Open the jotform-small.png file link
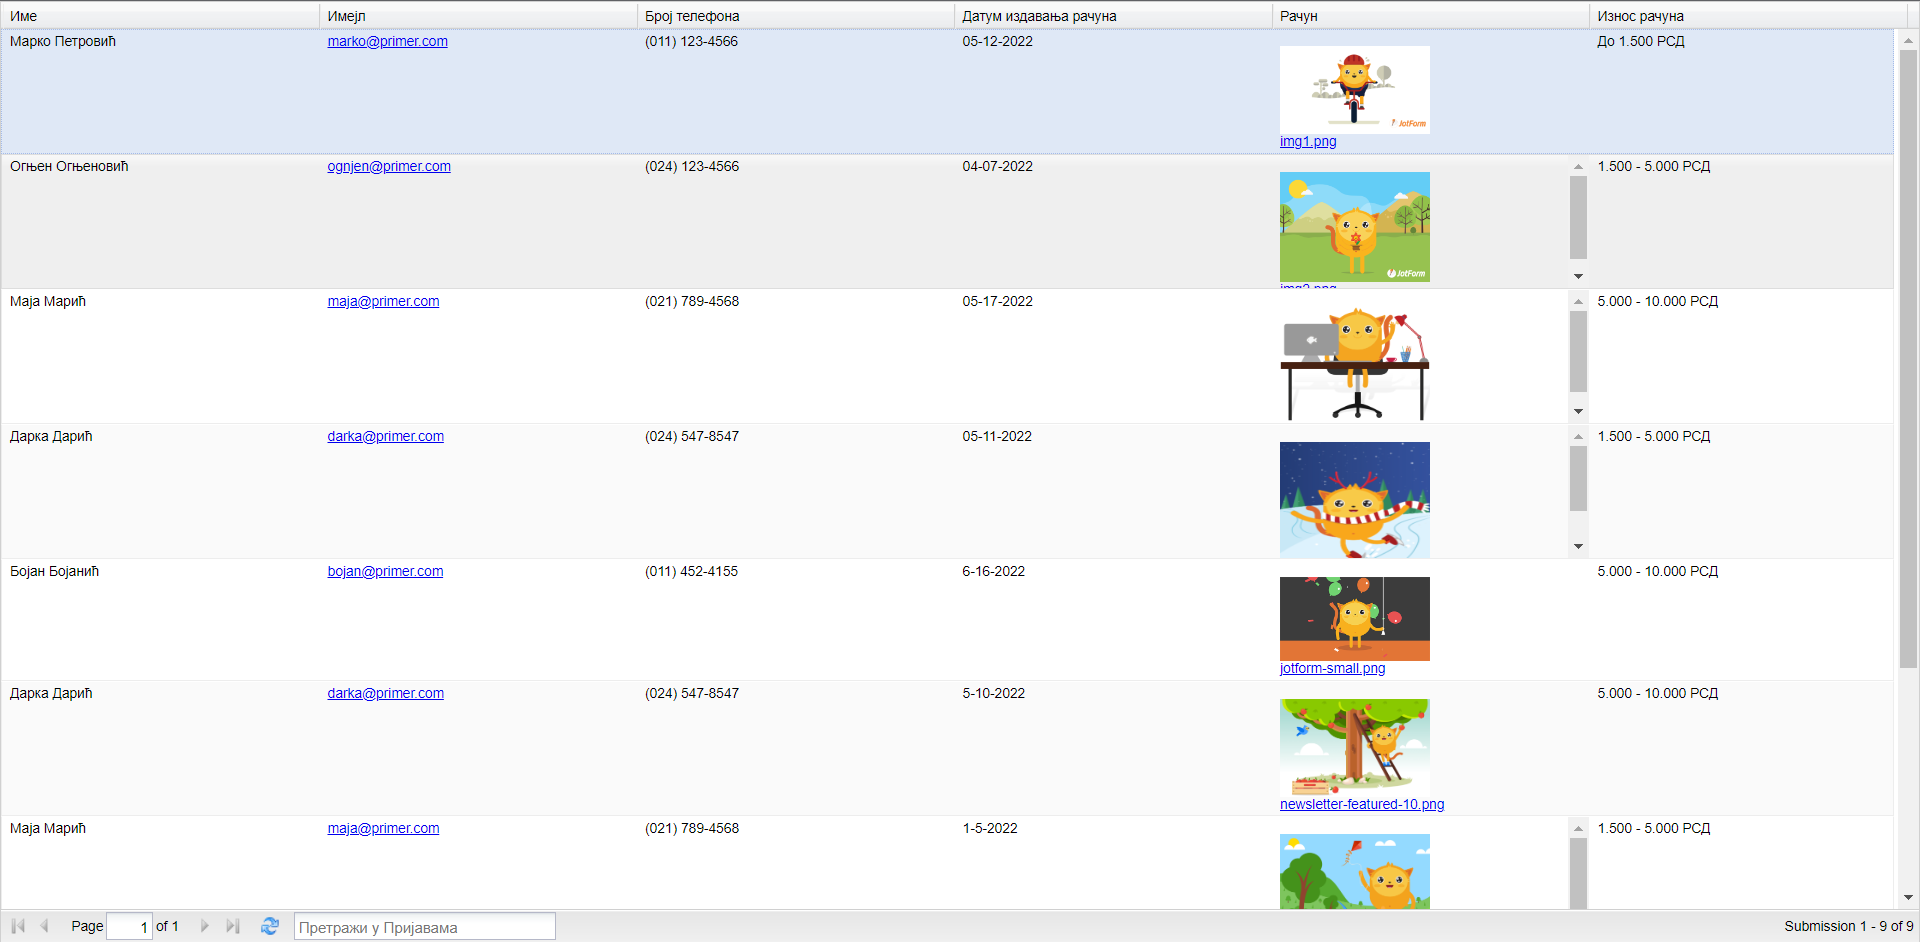Screen dimensions: 1920x942 pyautogui.click(x=1332, y=668)
